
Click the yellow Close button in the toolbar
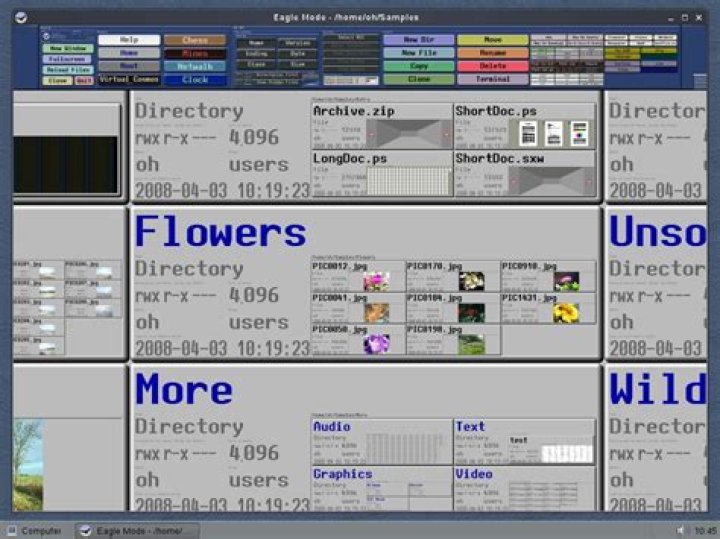click(57, 81)
